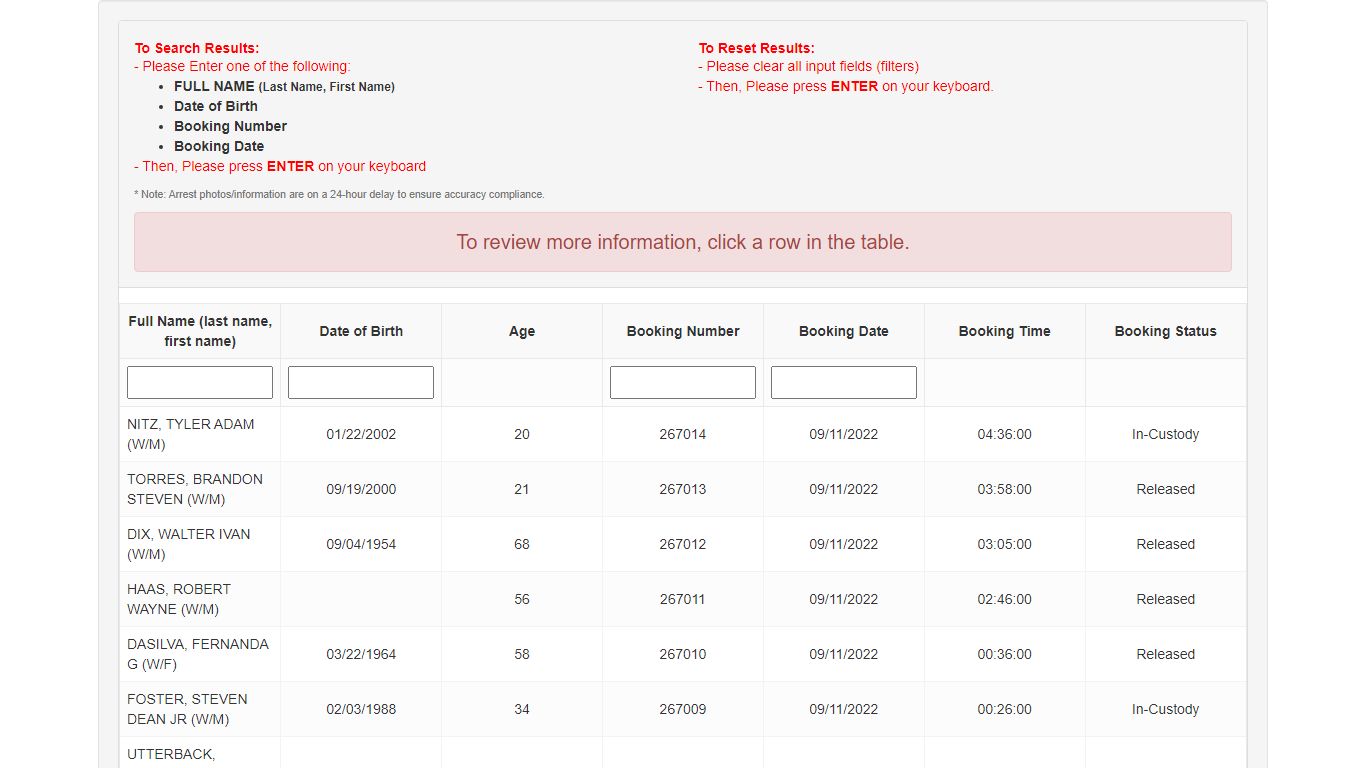Open the FOSTER, STEVEN DEAN JR row
The image size is (1366, 768).
pos(683,709)
